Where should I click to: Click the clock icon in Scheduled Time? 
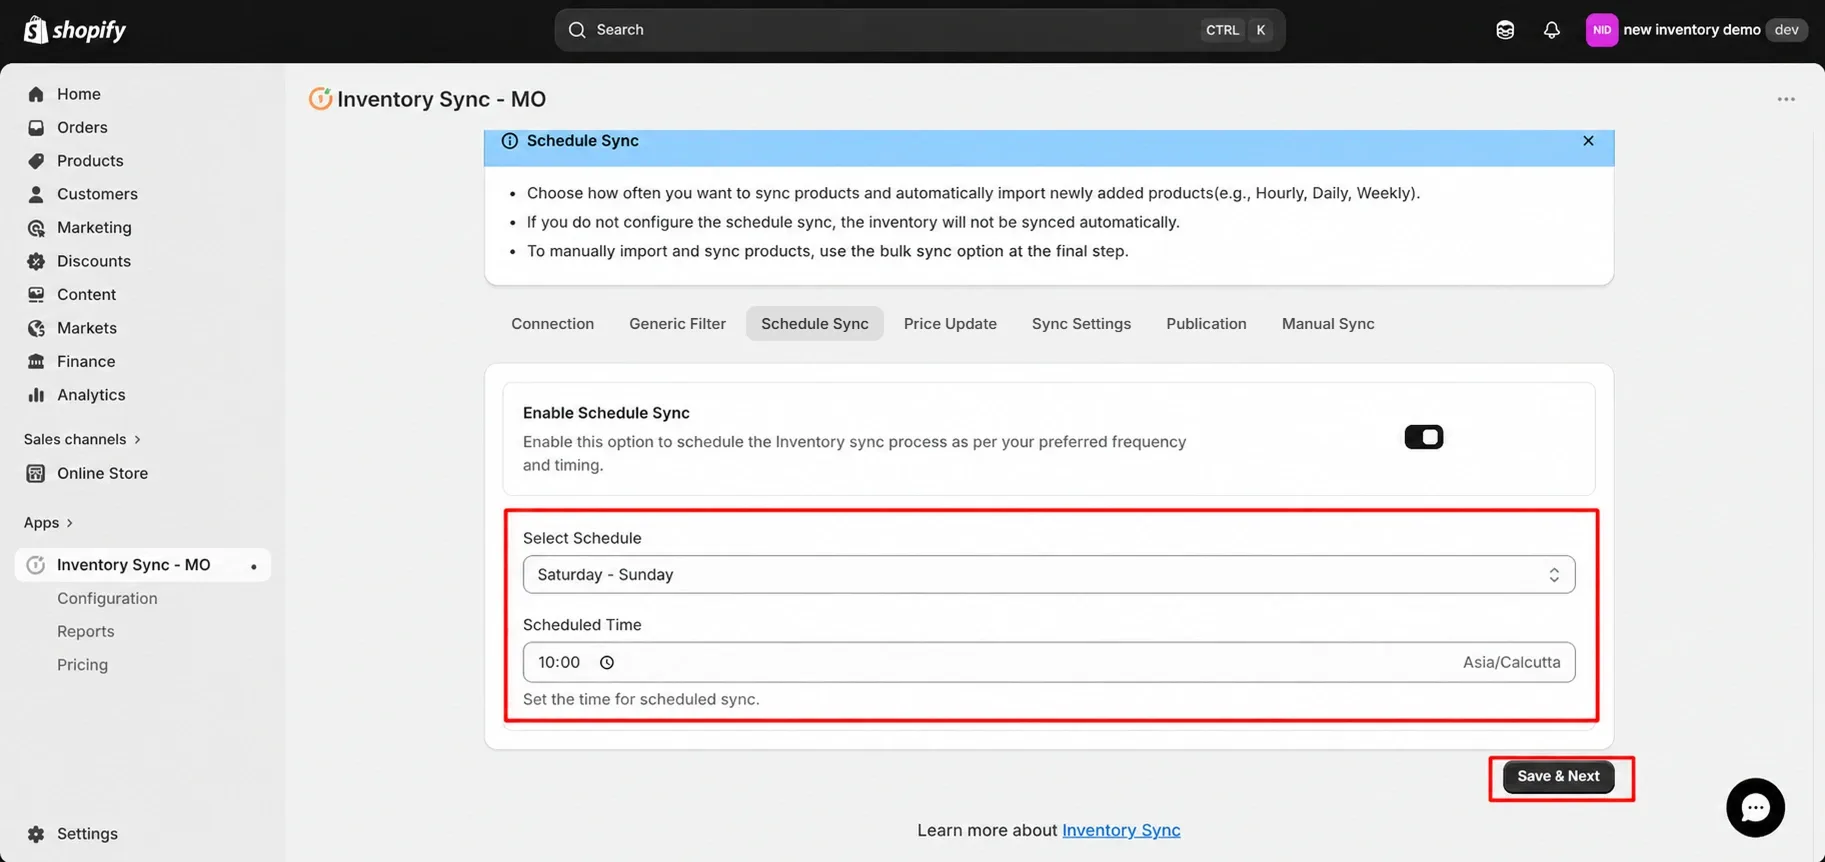coord(607,662)
